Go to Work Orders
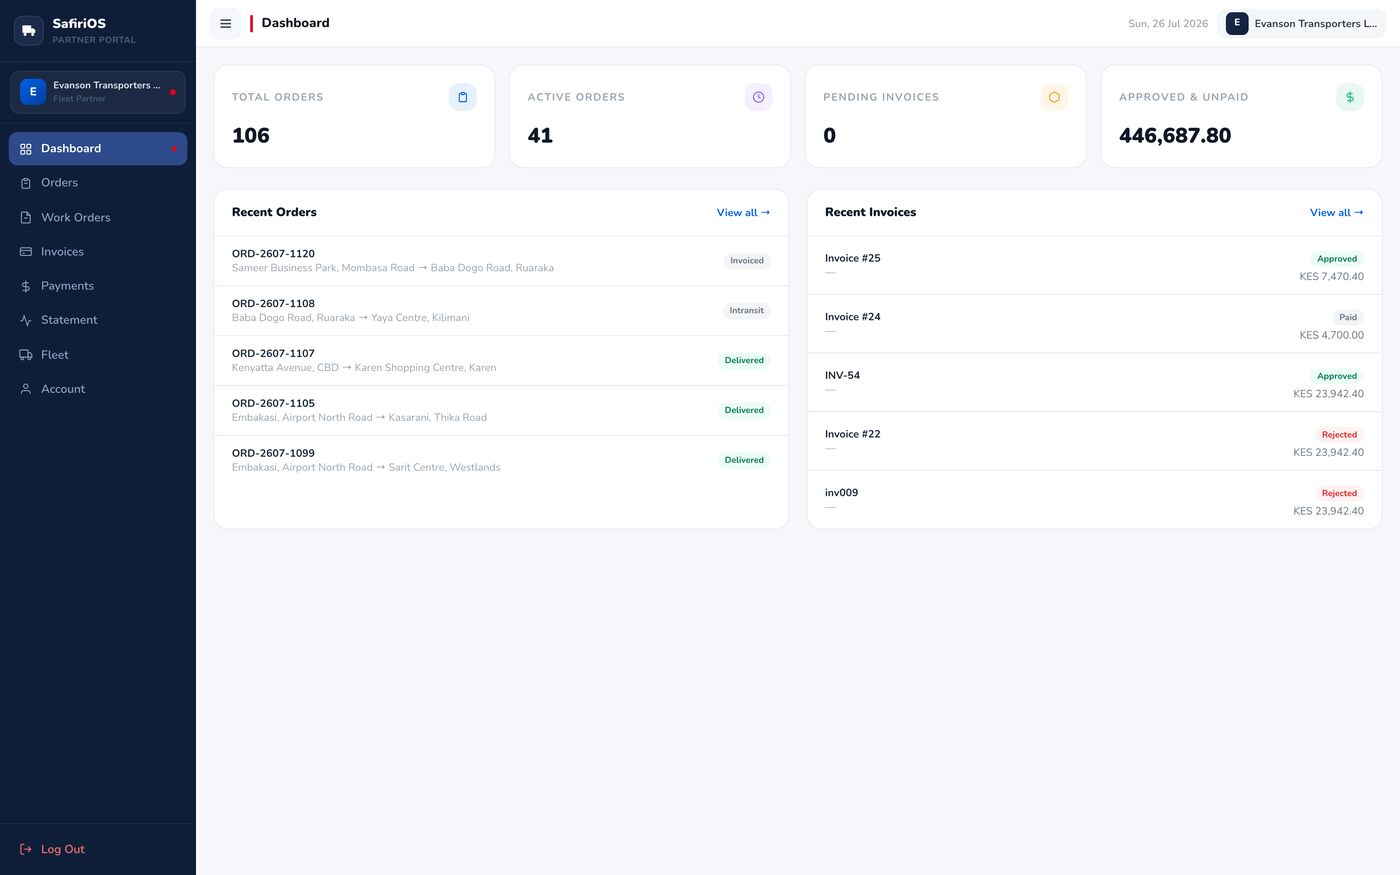1400x875 pixels. [x=98, y=217]
